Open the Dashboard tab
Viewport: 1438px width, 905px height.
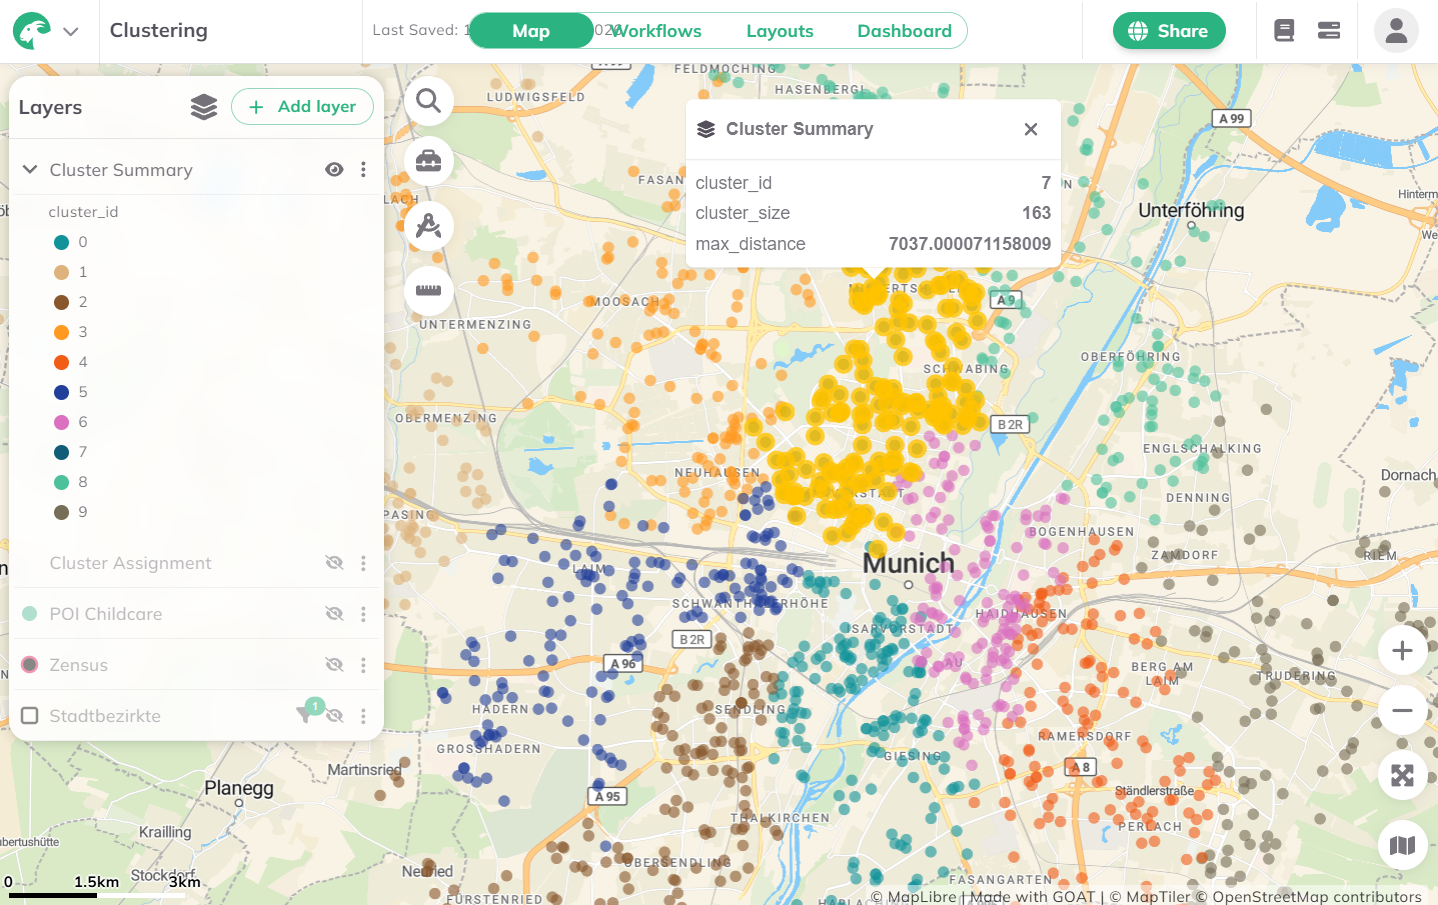(x=903, y=30)
